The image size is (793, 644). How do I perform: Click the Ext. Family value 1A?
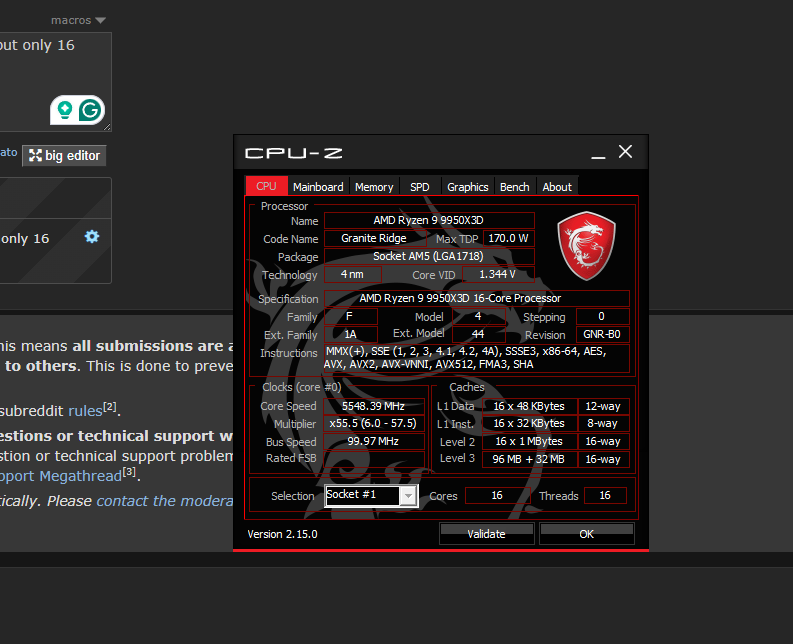click(x=350, y=334)
